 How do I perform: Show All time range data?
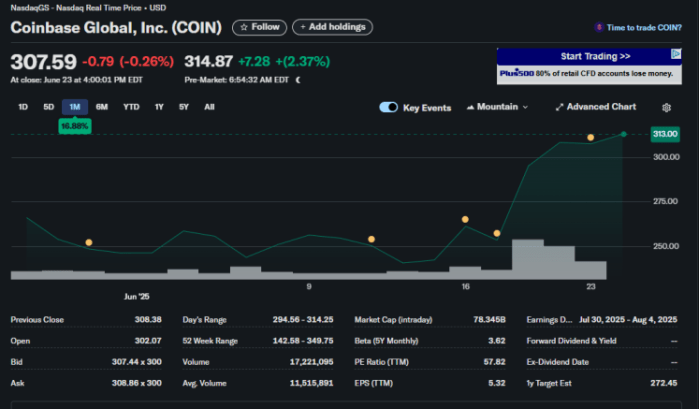pyautogui.click(x=209, y=107)
